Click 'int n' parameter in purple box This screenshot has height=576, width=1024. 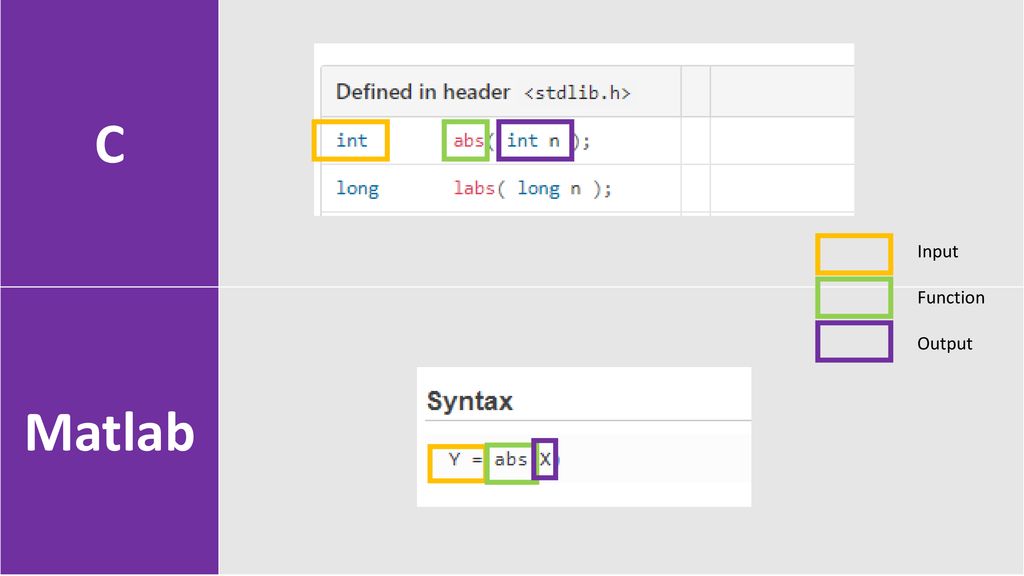pyautogui.click(x=534, y=141)
